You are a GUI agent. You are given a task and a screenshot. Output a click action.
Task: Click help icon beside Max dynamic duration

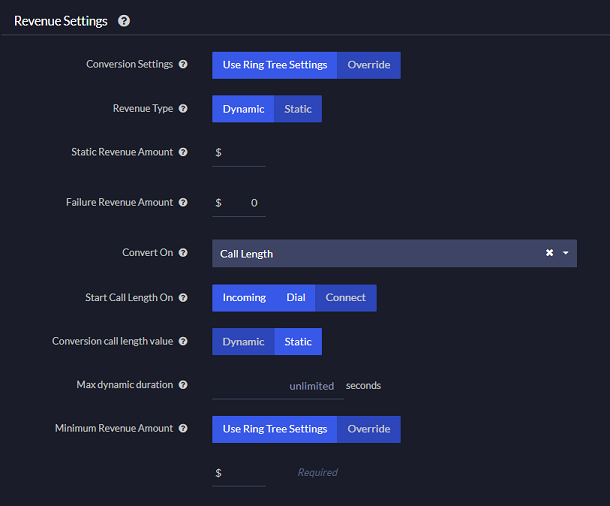pos(183,385)
